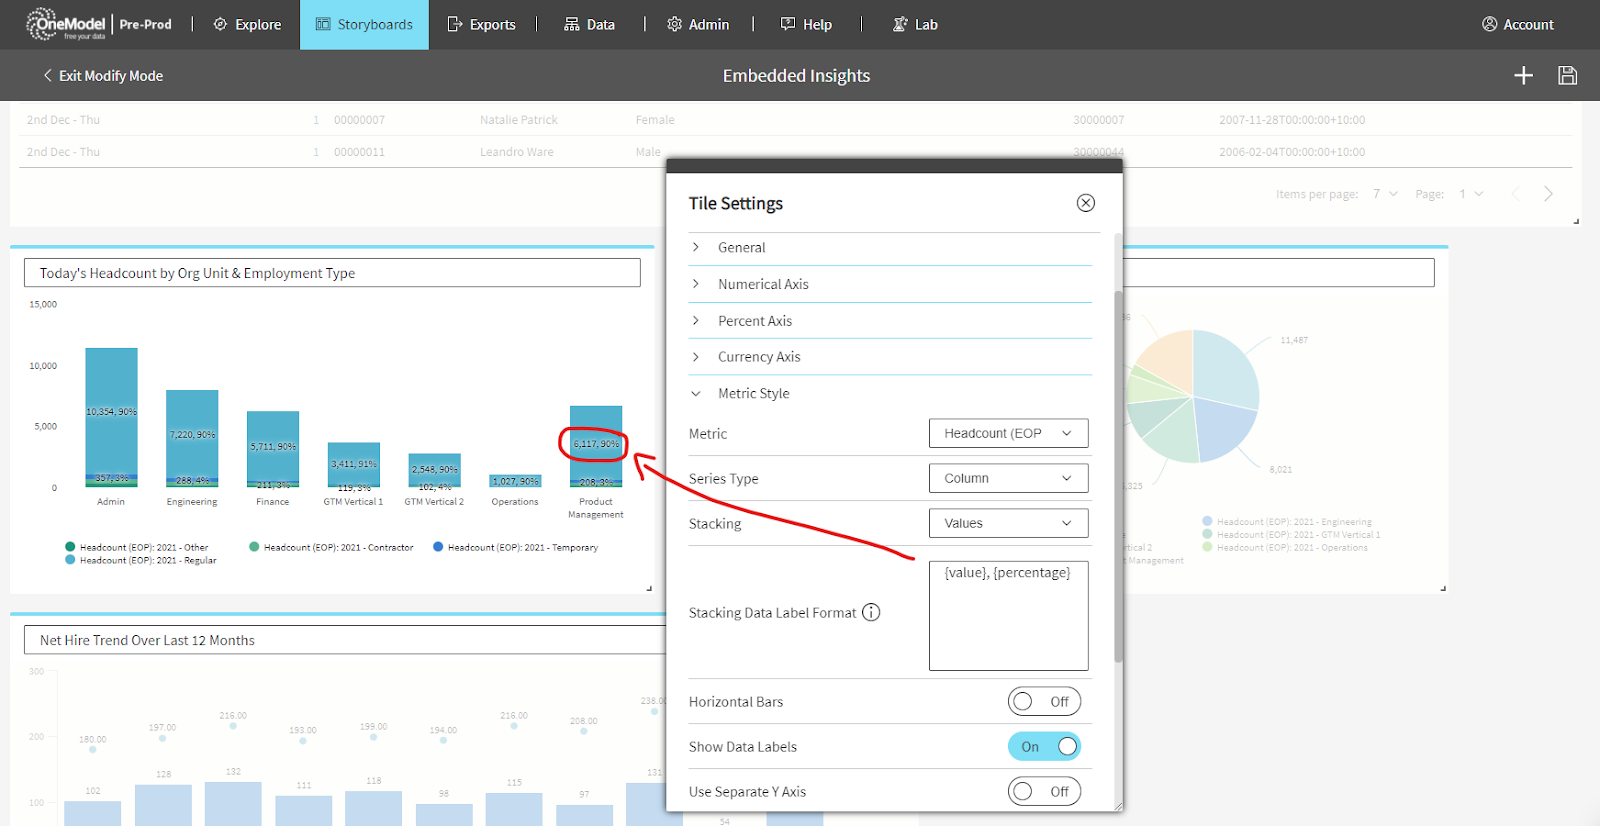Expand the Numerical Axis section

point(763,284)
